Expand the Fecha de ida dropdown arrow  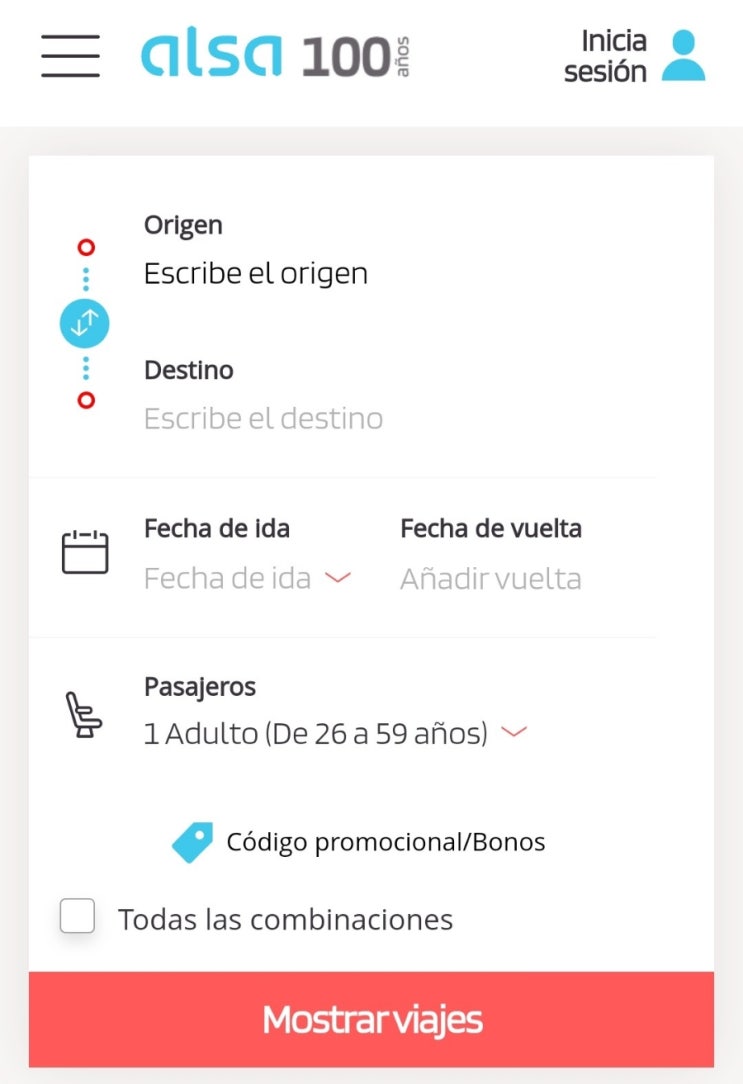click(x=338, y=577)
